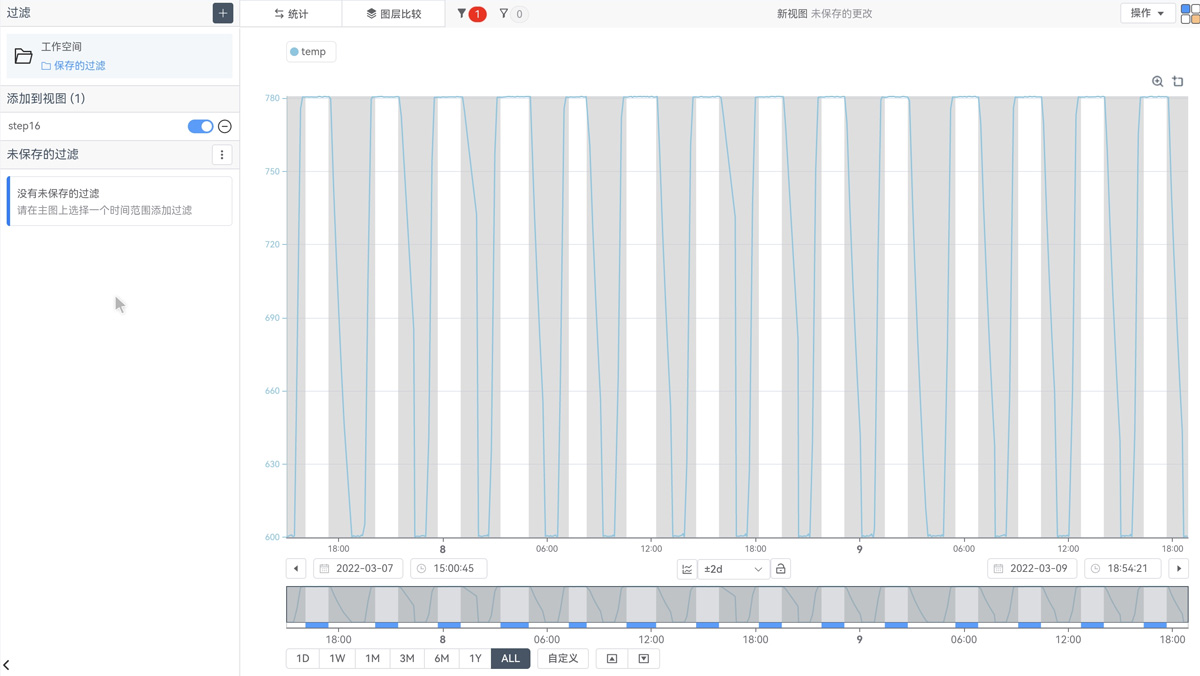
Task: Select the 1Y time range
Action: [475, 659]
